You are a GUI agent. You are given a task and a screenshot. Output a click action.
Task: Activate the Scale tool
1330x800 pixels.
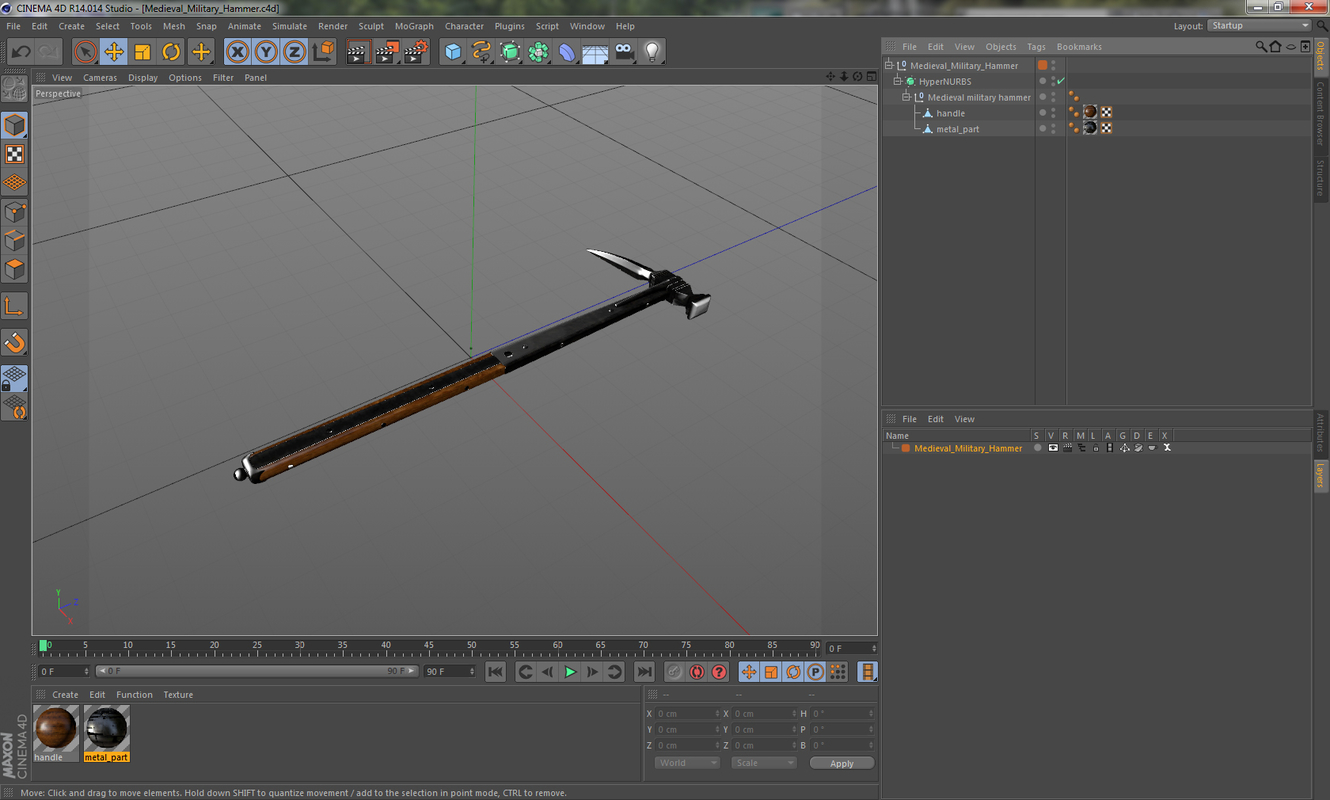[x=141, y=51]
